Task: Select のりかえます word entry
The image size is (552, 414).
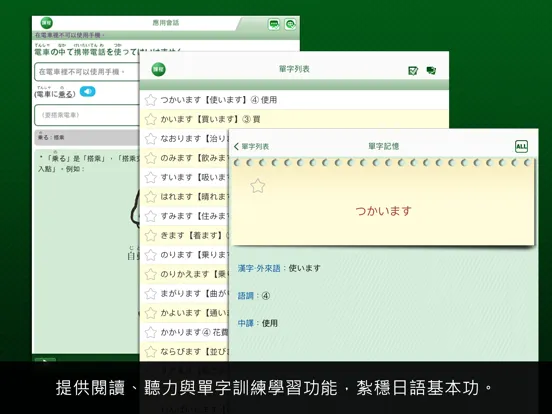Action: tap(184, 274)
